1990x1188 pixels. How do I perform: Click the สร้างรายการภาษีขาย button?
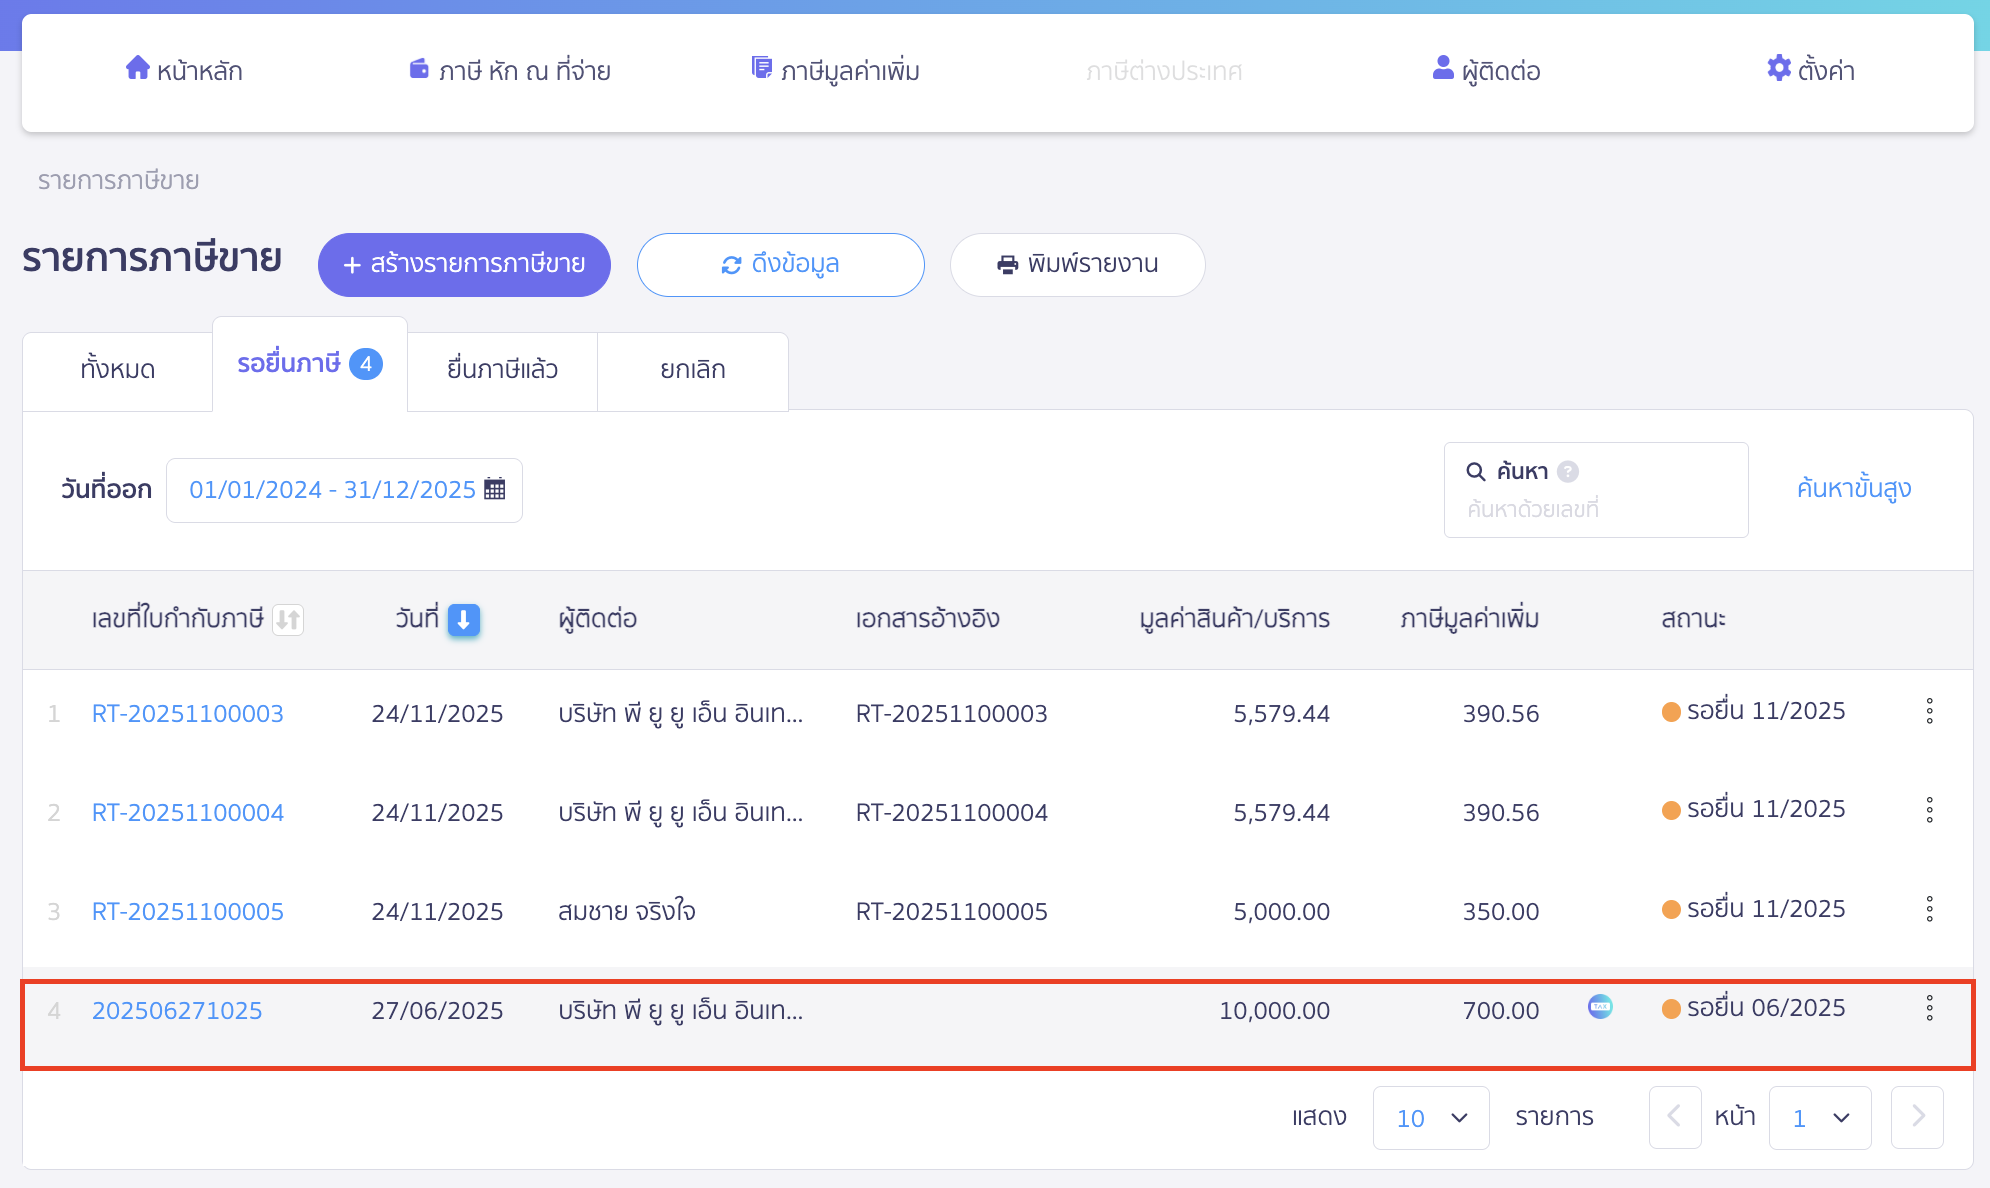(464, 264)
